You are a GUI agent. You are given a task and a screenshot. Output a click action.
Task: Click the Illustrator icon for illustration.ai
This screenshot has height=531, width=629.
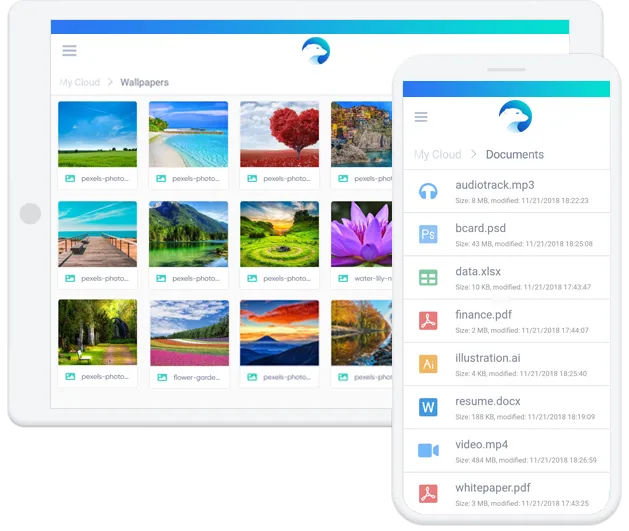[428, 364]
